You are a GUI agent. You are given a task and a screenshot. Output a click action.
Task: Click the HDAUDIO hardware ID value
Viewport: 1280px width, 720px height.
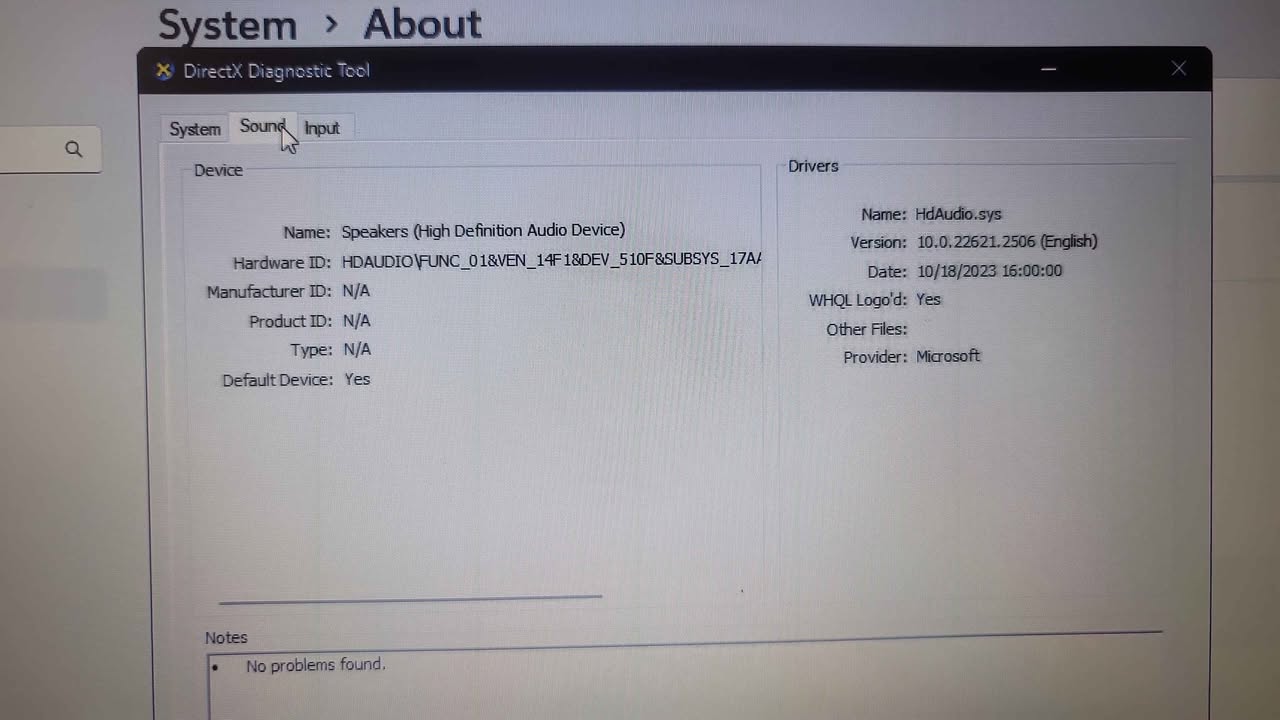[x=551, y=260]
